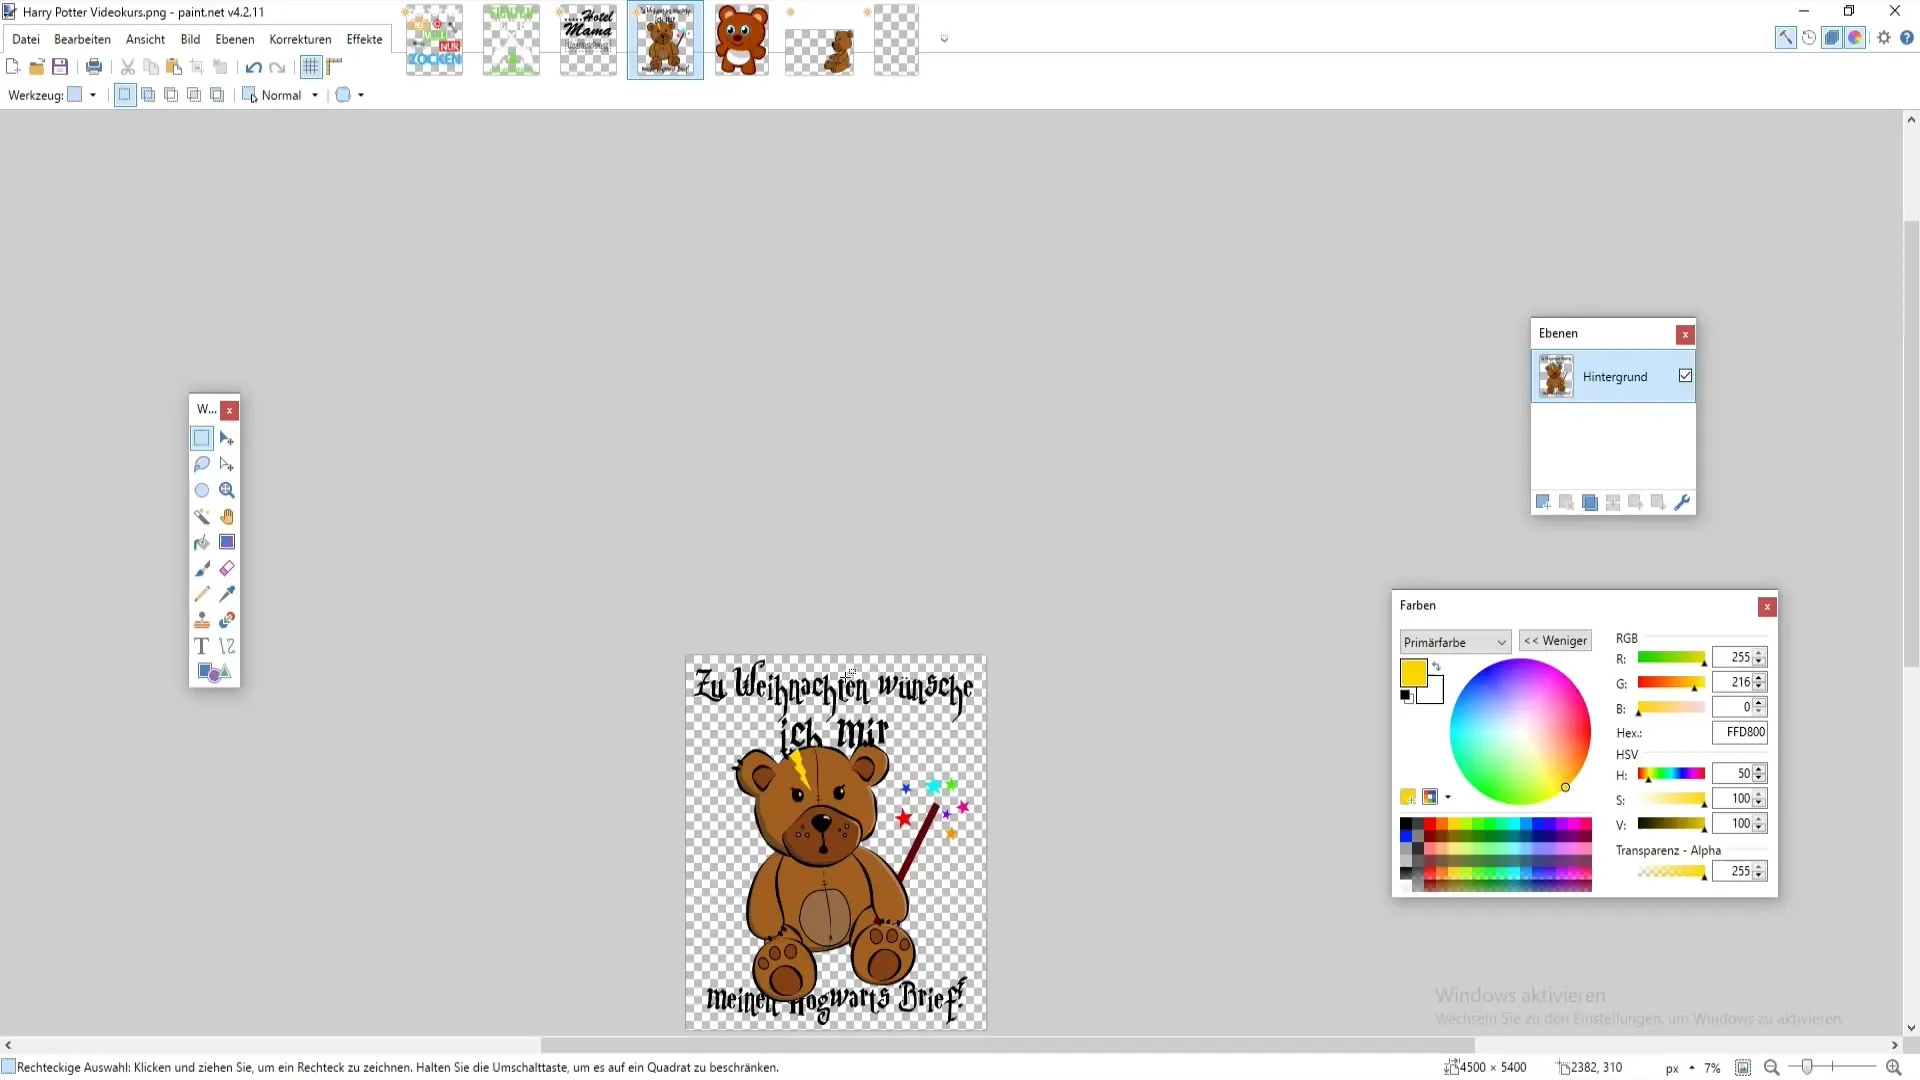The width and height of the screenshot is (1920, 1080).
Task: Select the Color Picker eyedropper tool
Action: click(x=227, y=594)
